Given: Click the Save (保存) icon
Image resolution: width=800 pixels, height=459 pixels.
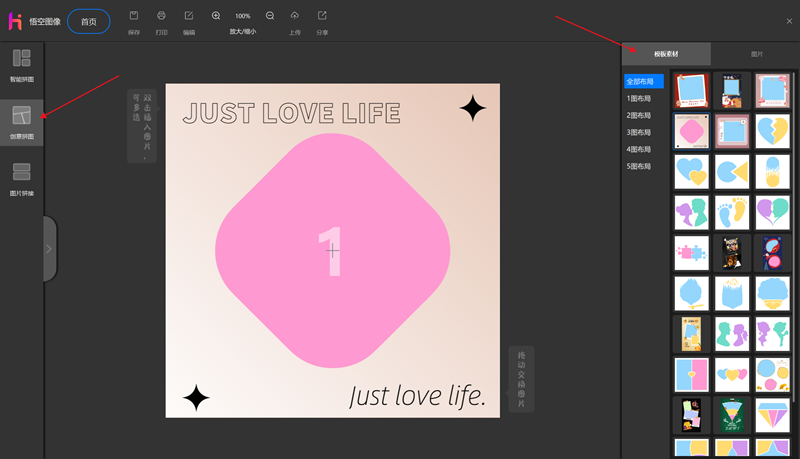Looking at the screenshot, I should [x=134, y=16].
